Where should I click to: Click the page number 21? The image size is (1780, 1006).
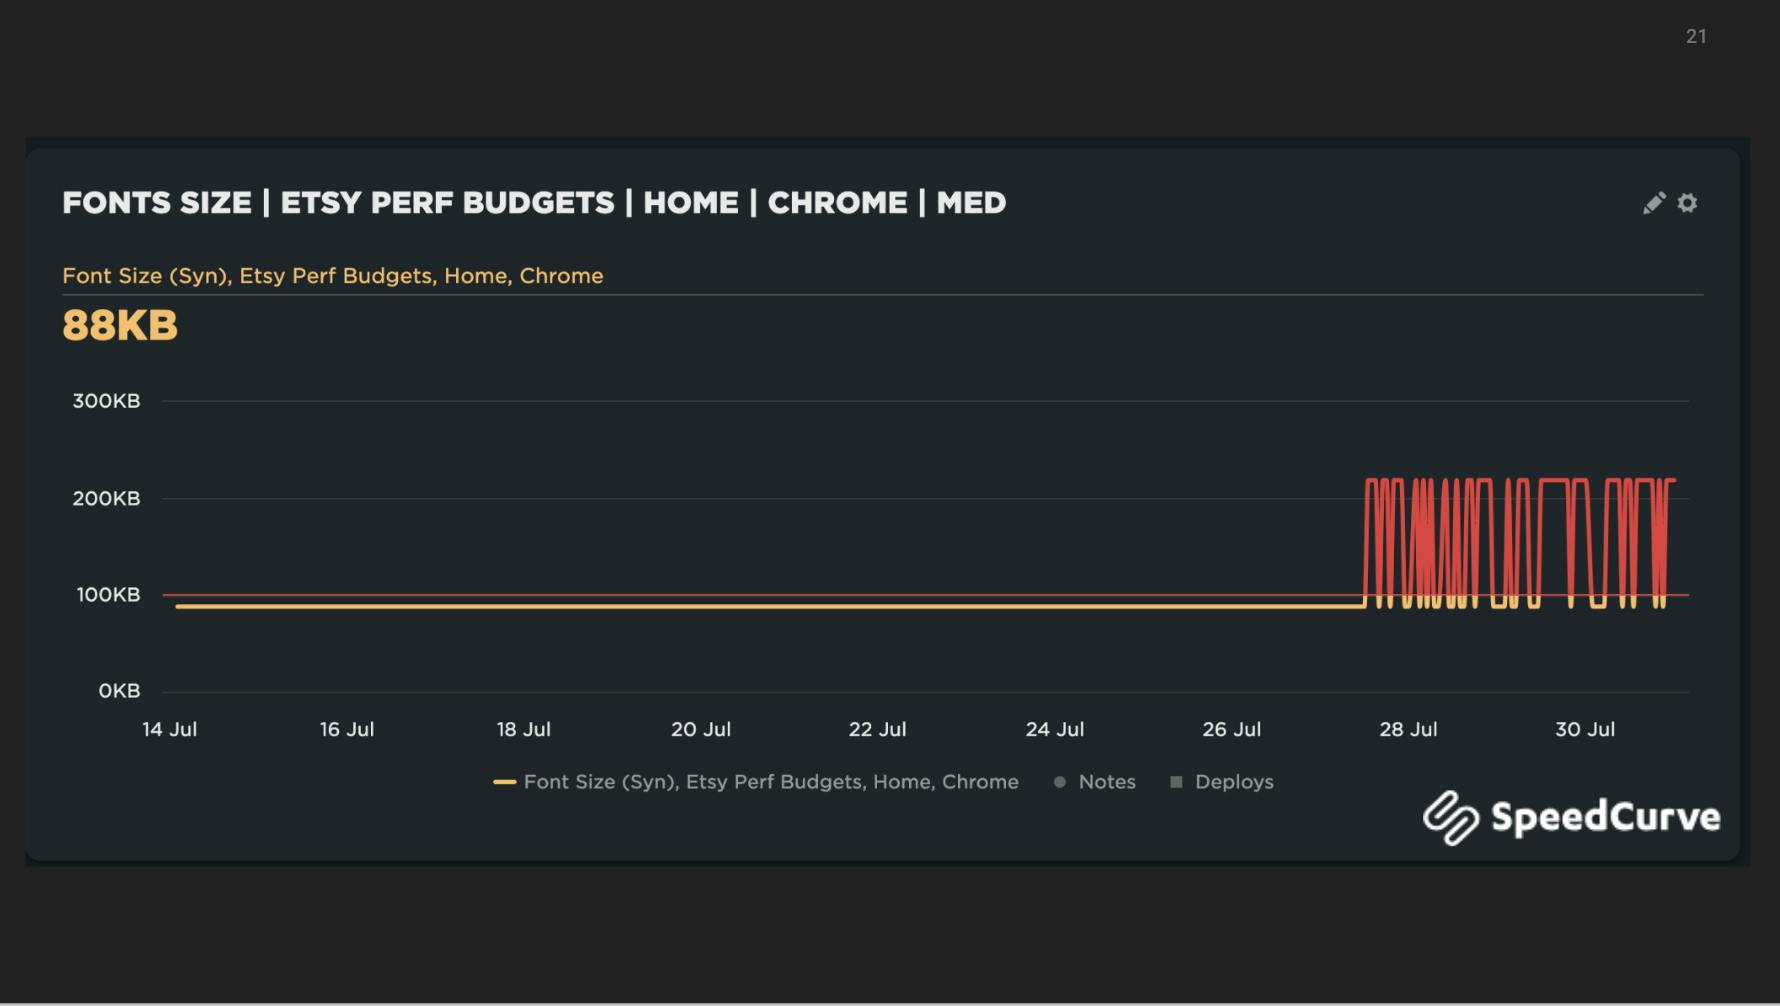click(x=1697, y=36)
